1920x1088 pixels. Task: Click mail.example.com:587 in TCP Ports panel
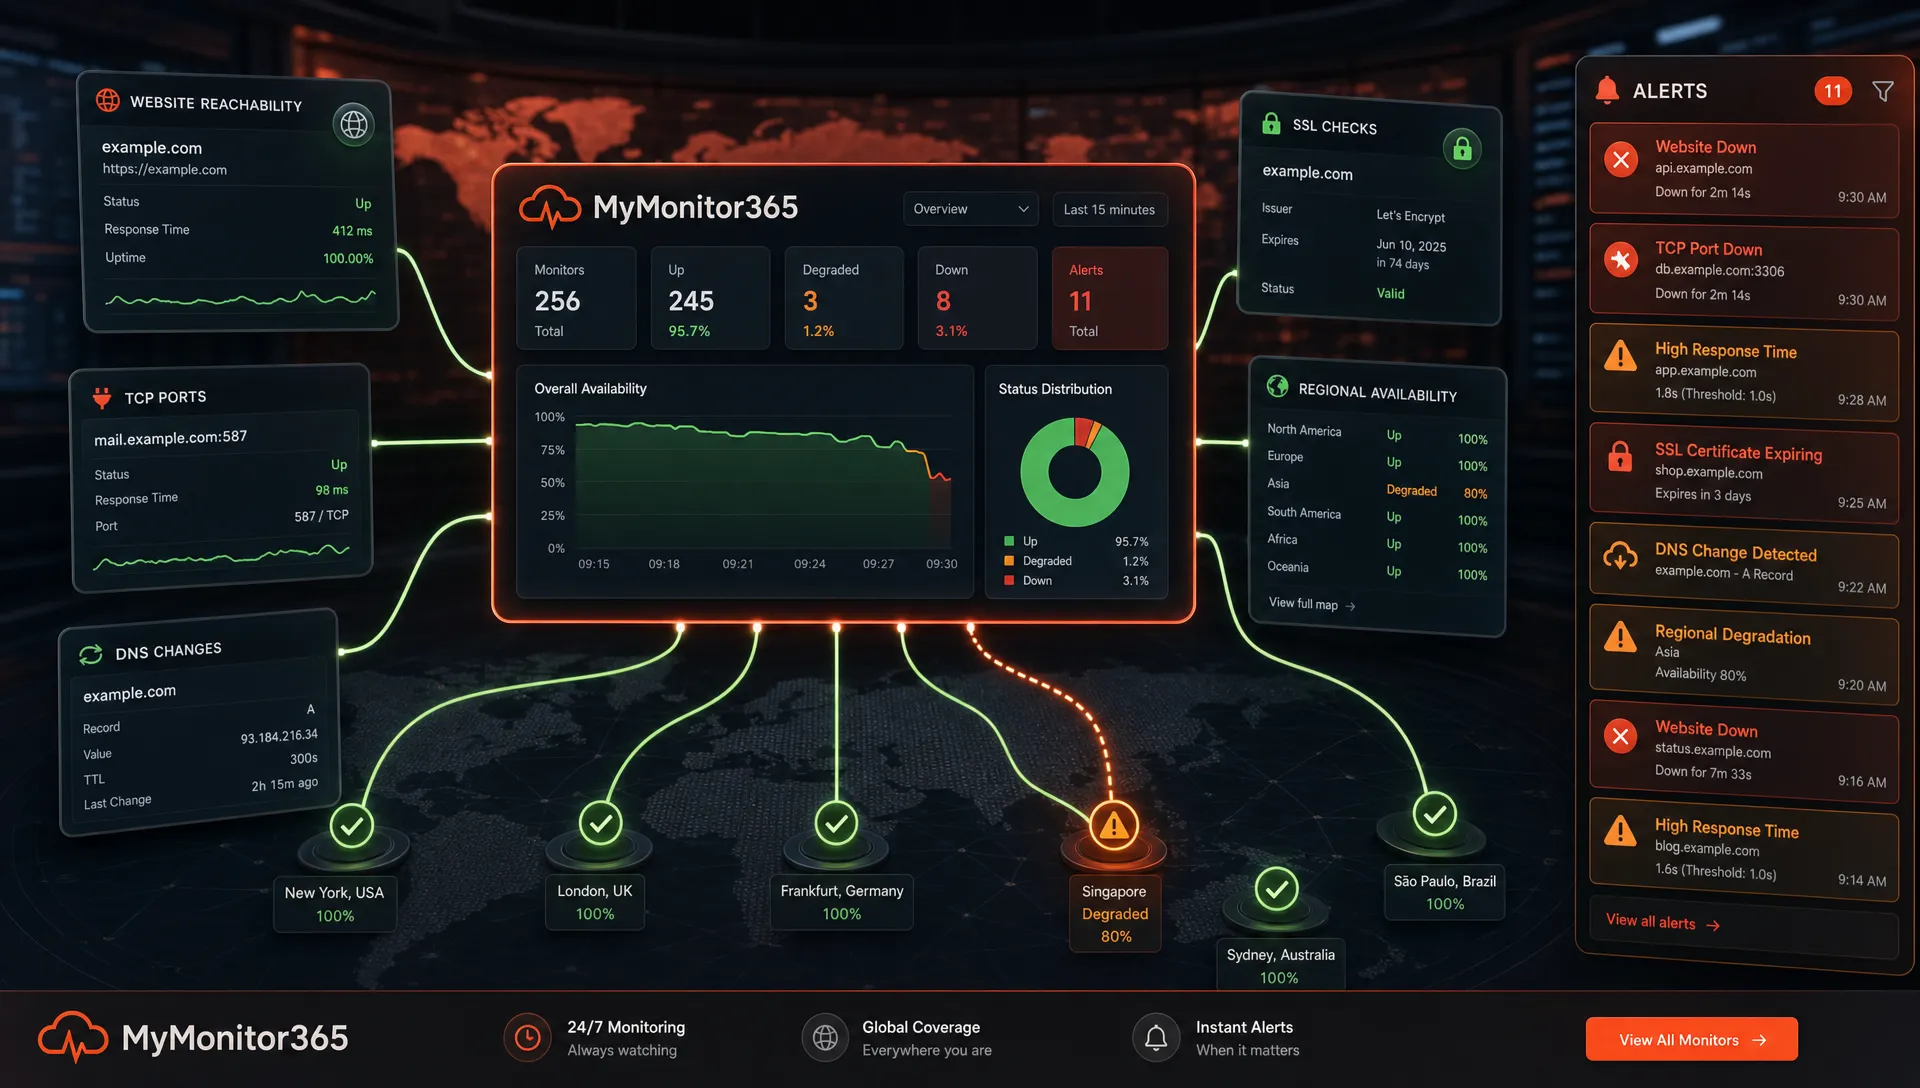(170, 438)
